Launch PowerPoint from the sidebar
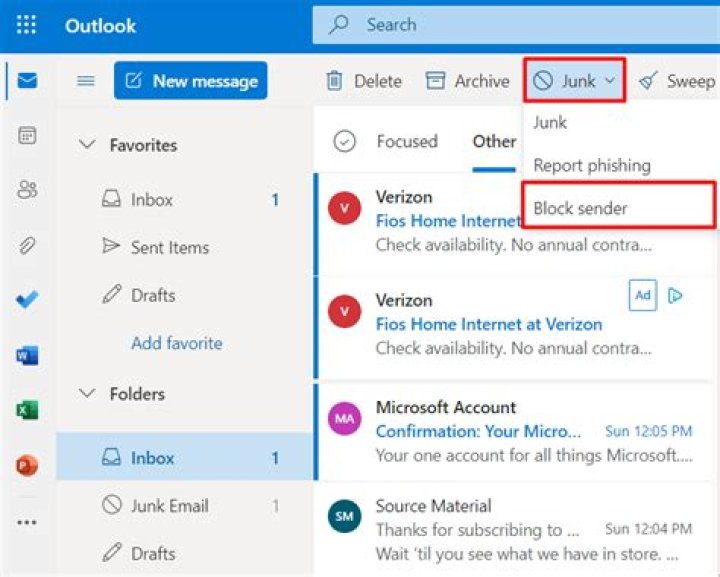The height and width of the screenshot is (577, 720). [27, 465]
